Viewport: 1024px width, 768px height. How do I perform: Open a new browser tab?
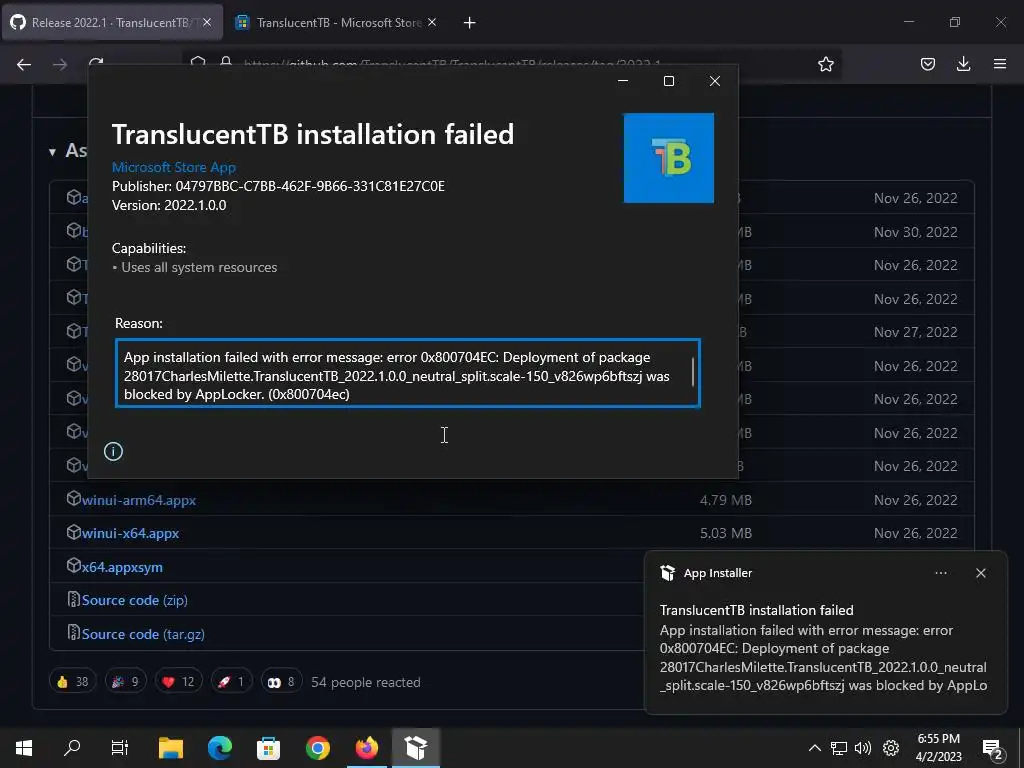(470, 23)
